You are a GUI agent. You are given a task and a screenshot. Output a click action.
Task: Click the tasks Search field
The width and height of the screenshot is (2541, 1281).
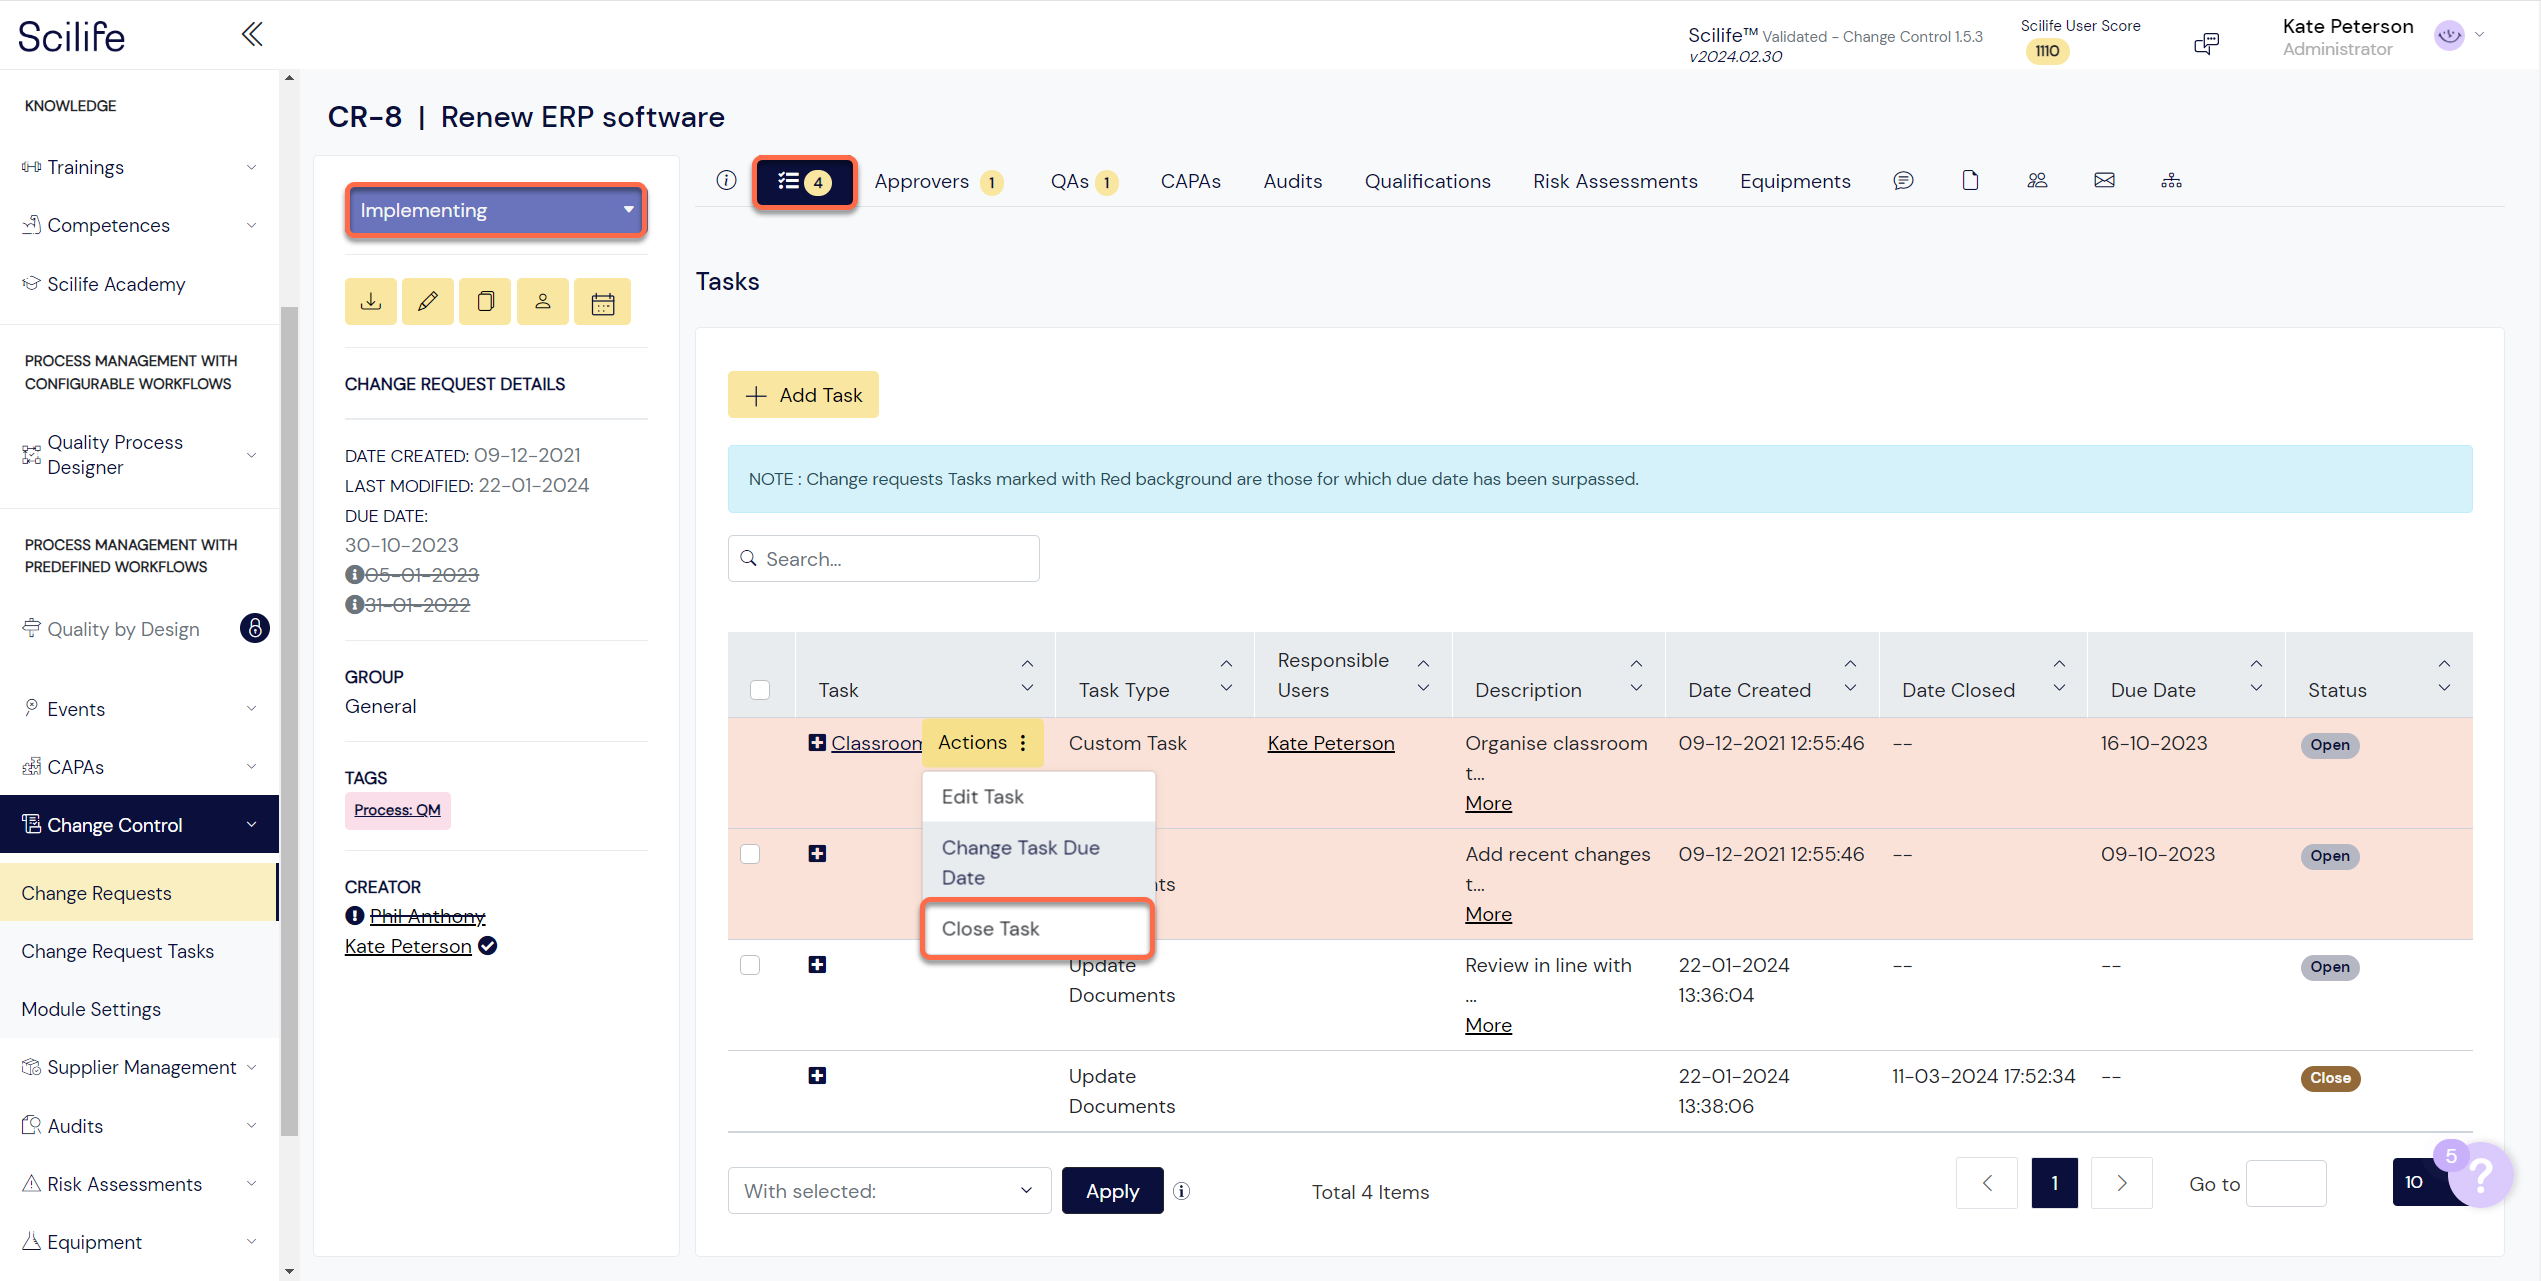(884, 558)
